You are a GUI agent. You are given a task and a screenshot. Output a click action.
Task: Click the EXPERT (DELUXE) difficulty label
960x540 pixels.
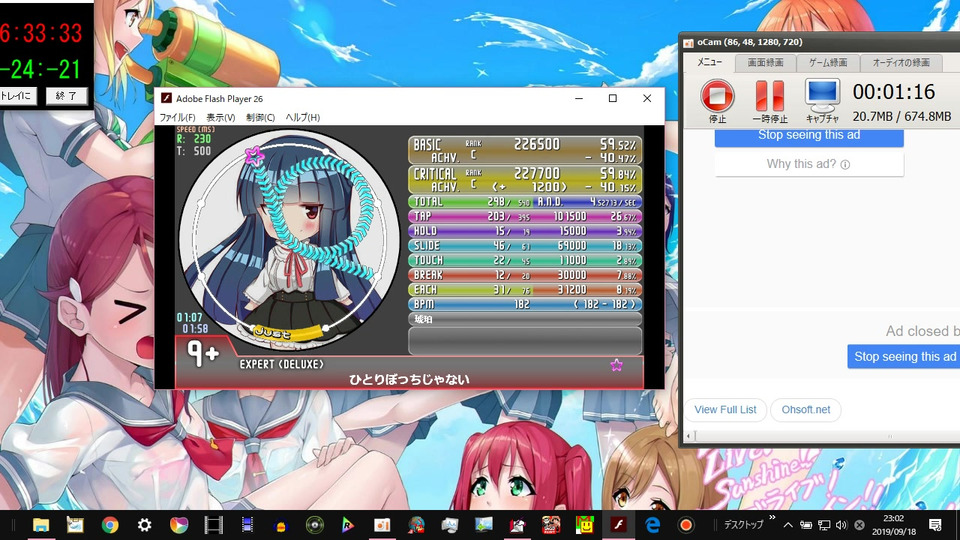[282, 364]
